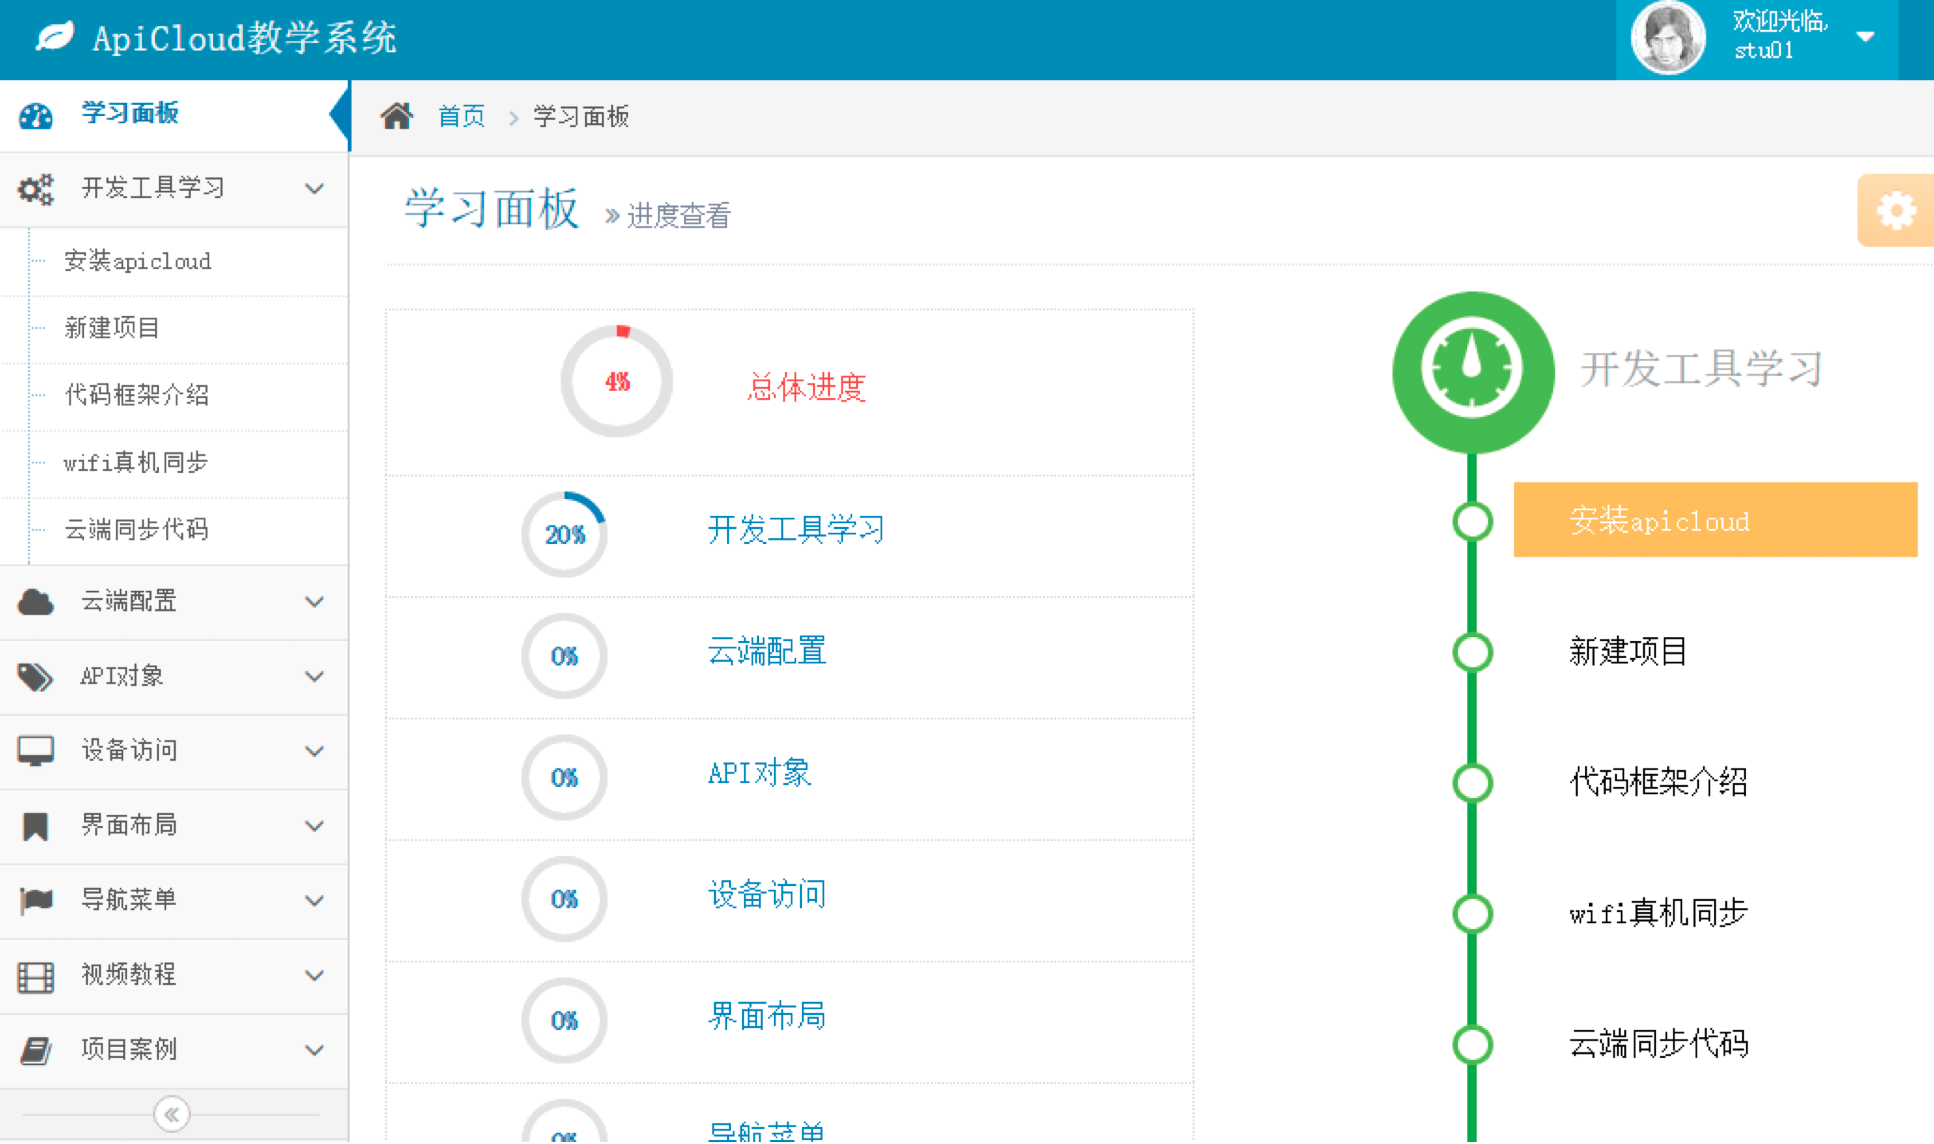This screenshot has width=1934, height=1144.
Task: Click the ApiCloud leaf logo icon
Action: (55, 37)
